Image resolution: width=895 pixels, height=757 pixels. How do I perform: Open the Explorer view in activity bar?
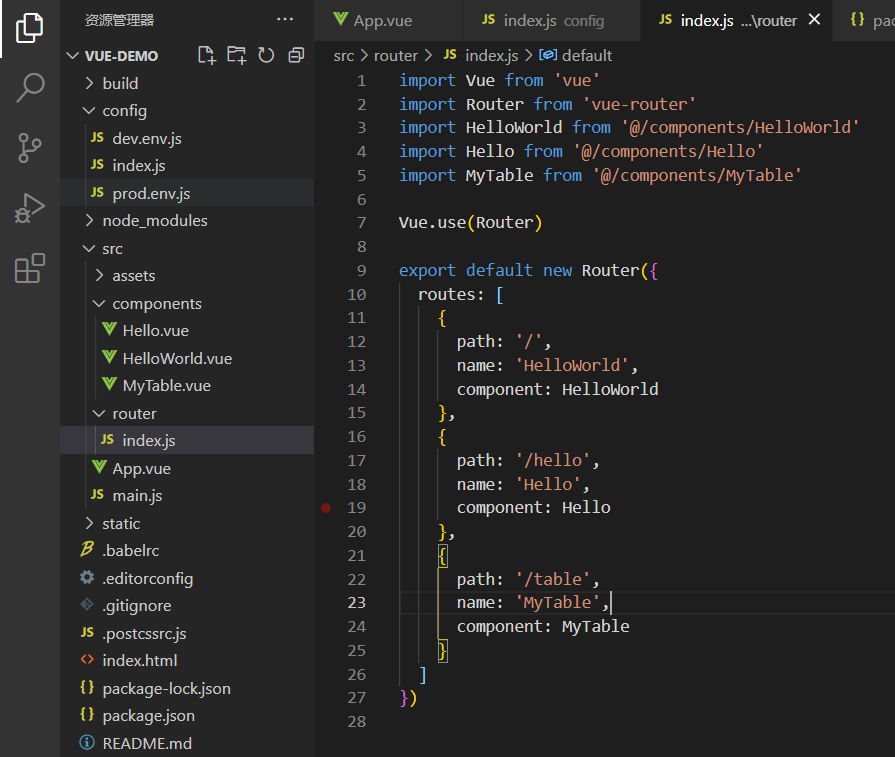tap(30, 28)
